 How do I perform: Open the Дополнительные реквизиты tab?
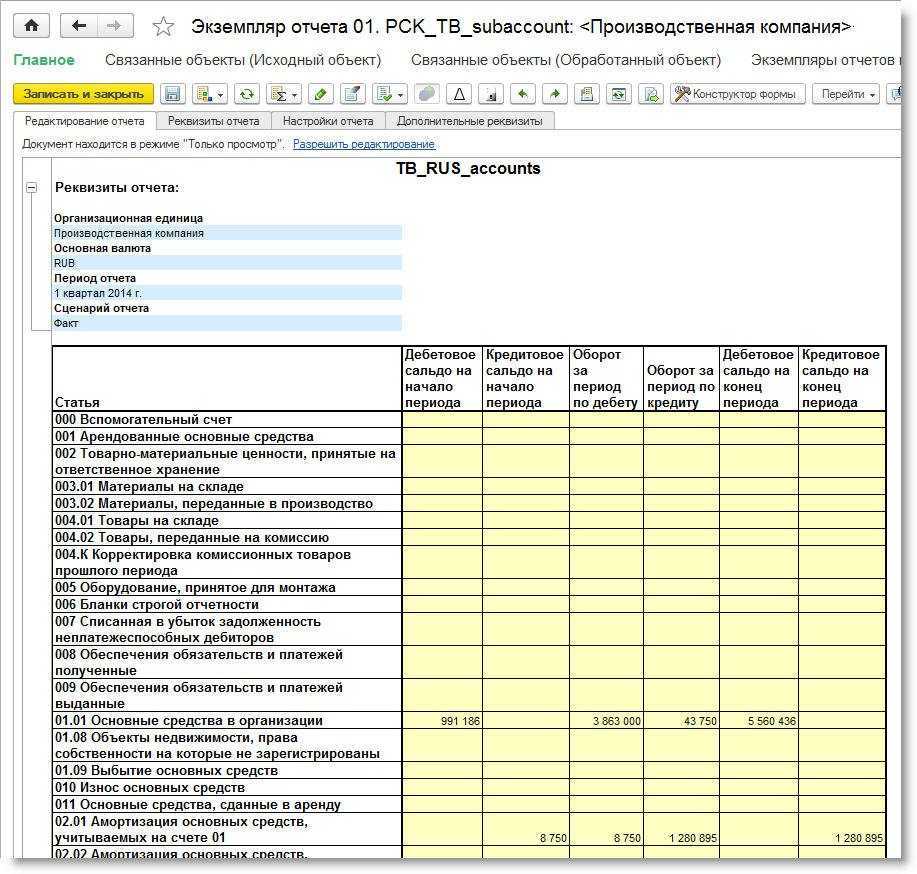pos(469,121)
